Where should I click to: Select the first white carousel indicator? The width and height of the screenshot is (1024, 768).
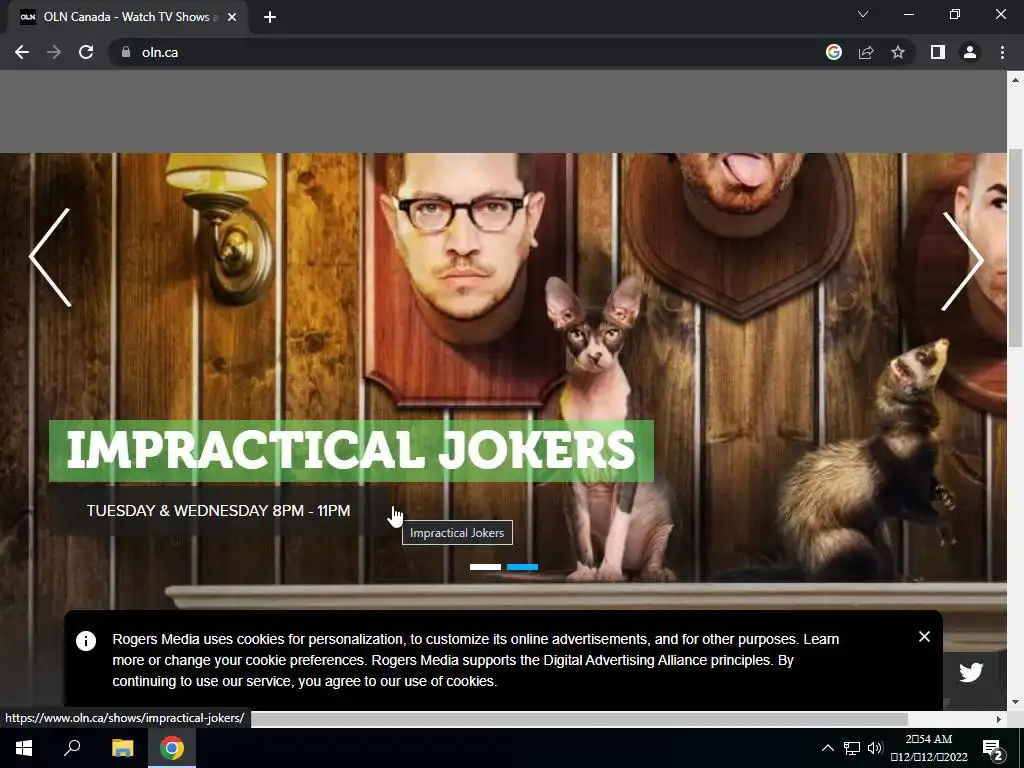485,567
